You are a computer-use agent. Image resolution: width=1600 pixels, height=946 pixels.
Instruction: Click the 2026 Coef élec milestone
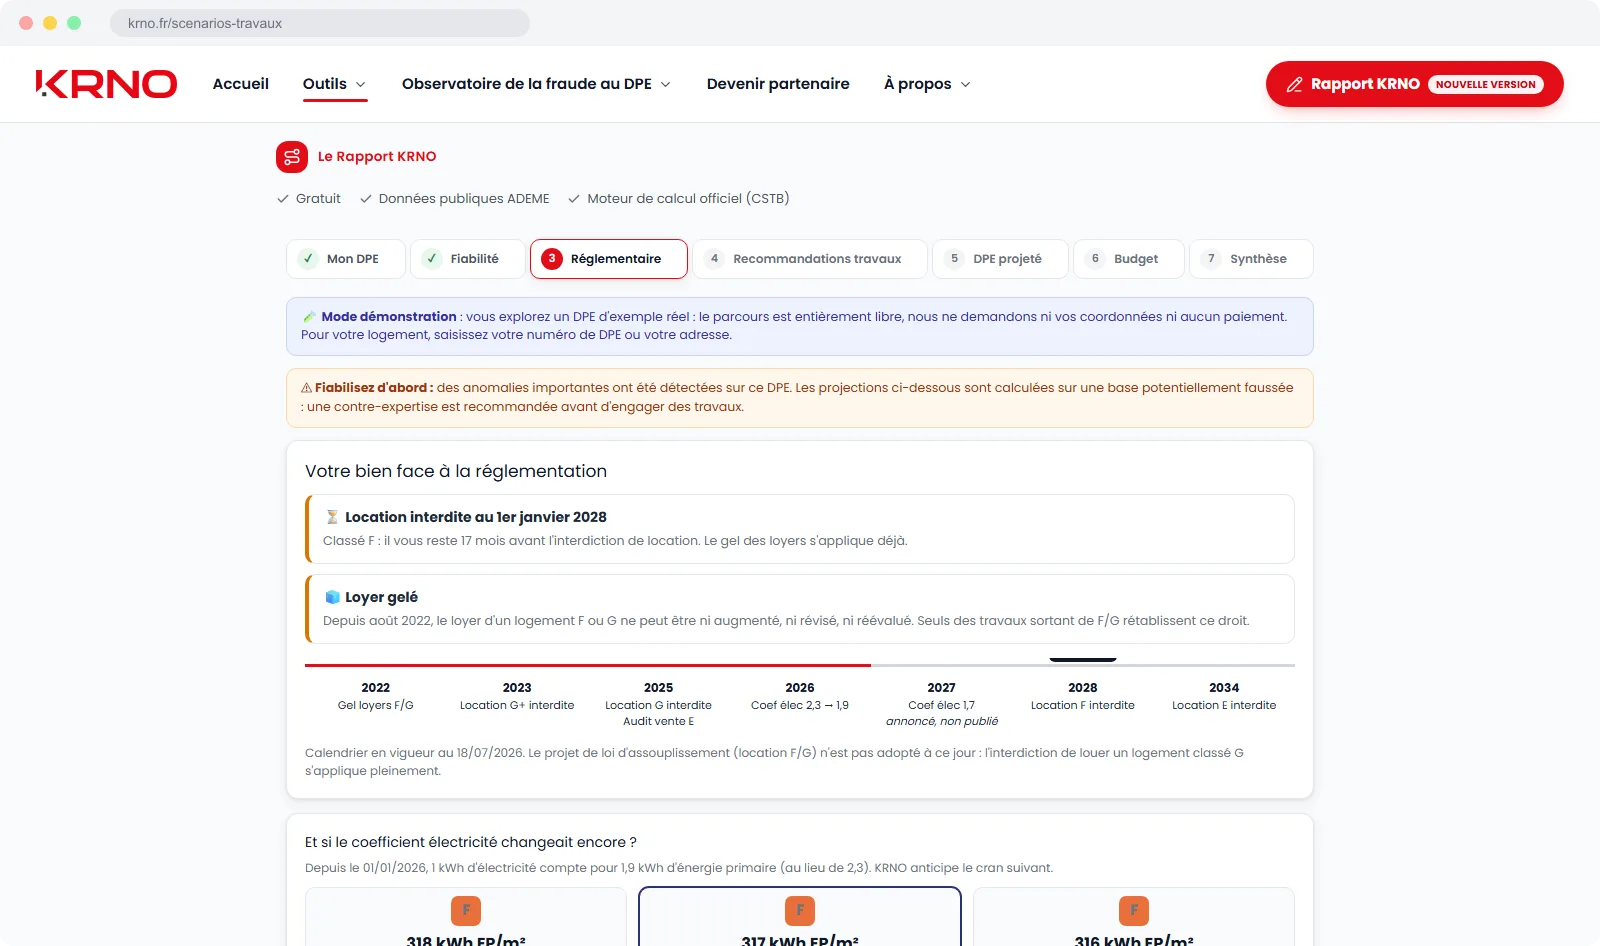click(x=800, y=697)
